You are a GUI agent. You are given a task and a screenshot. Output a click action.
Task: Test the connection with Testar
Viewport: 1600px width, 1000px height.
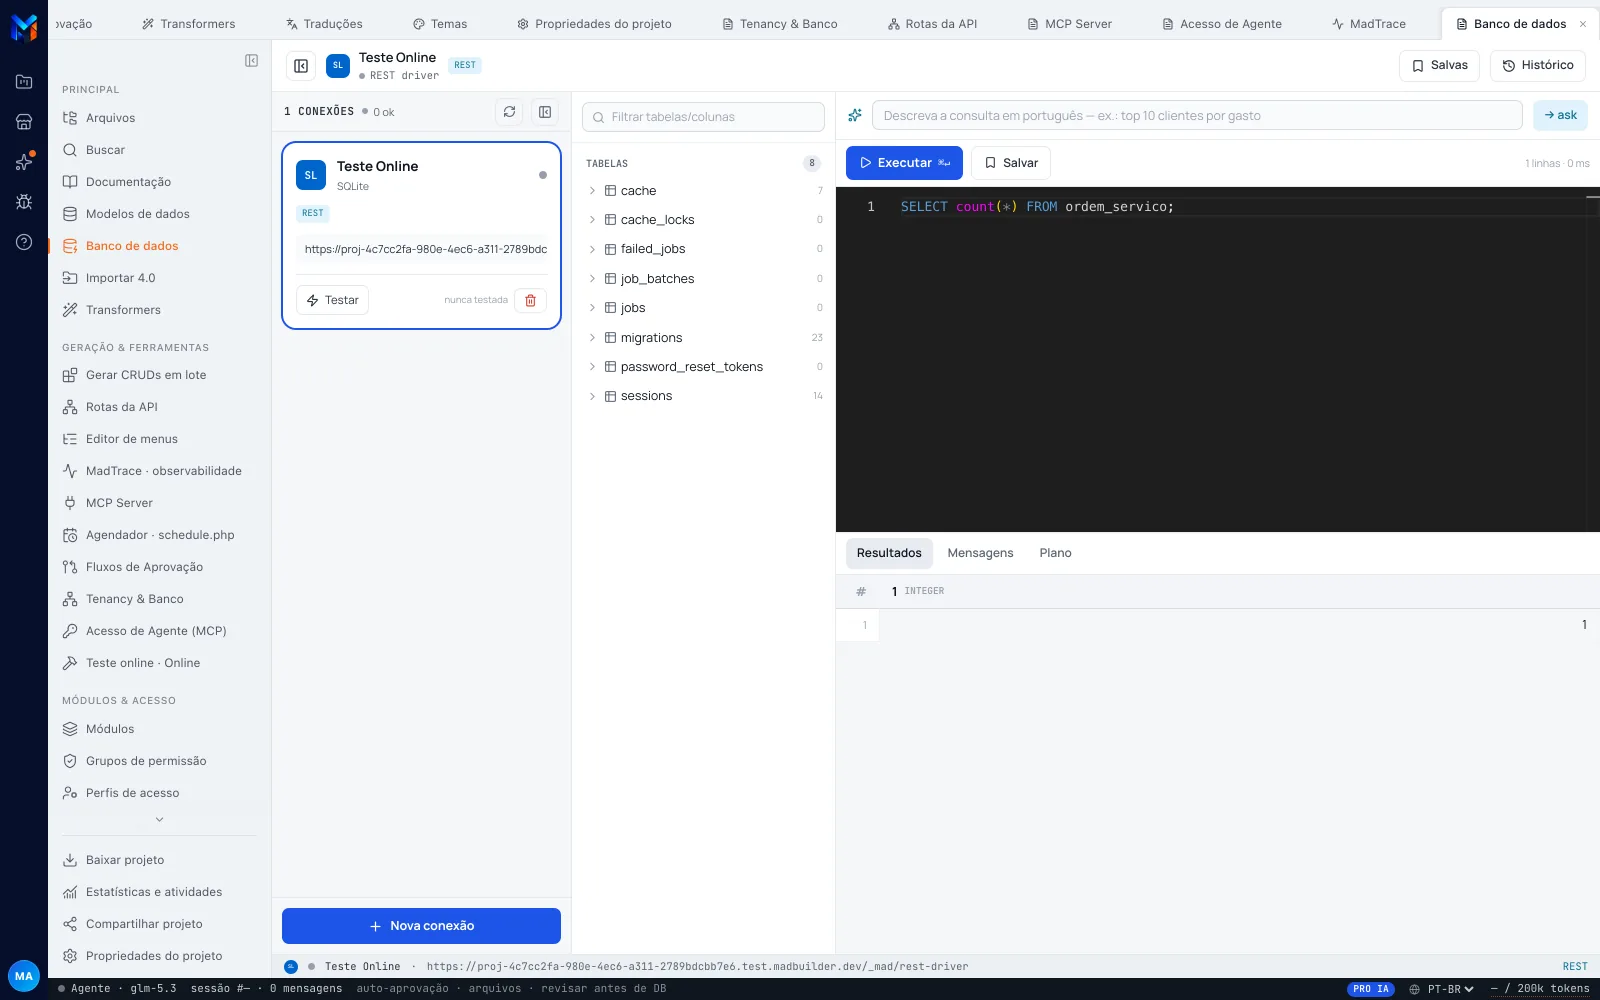pos(332,300)
